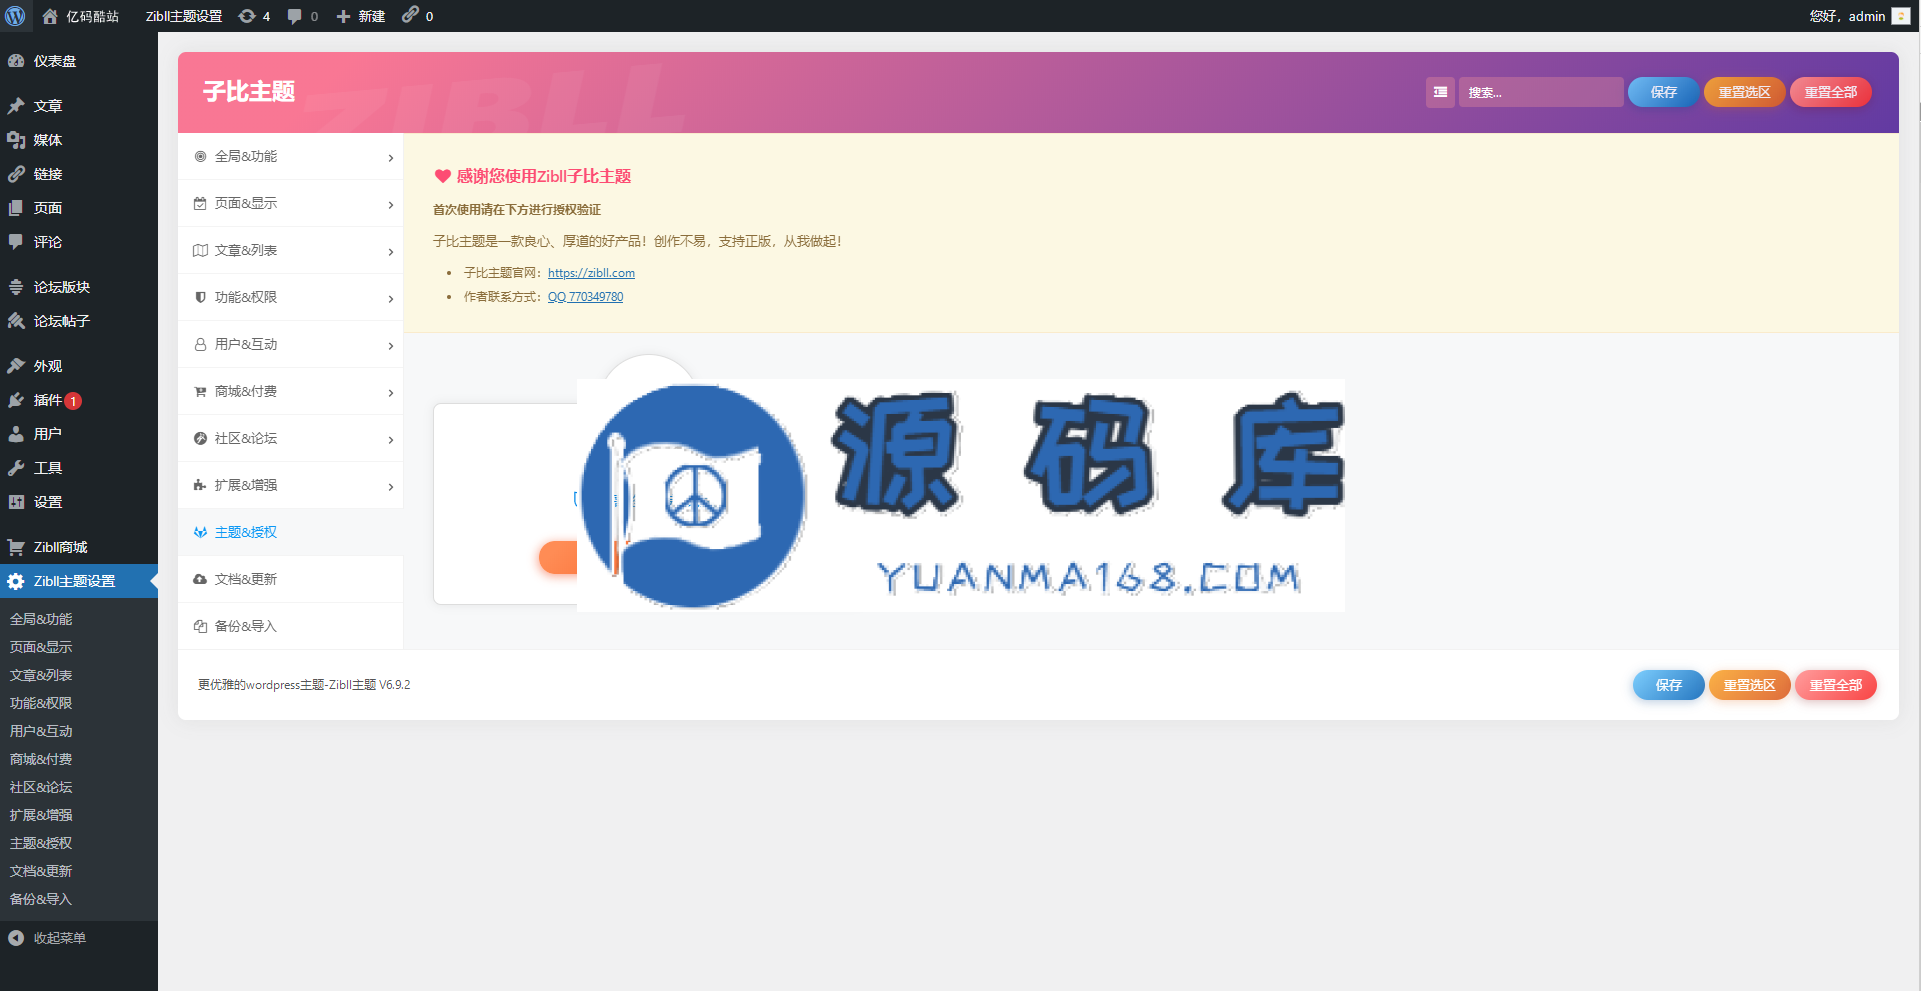Open 仪表盘 dashboard in sidebar

(79, 61)
